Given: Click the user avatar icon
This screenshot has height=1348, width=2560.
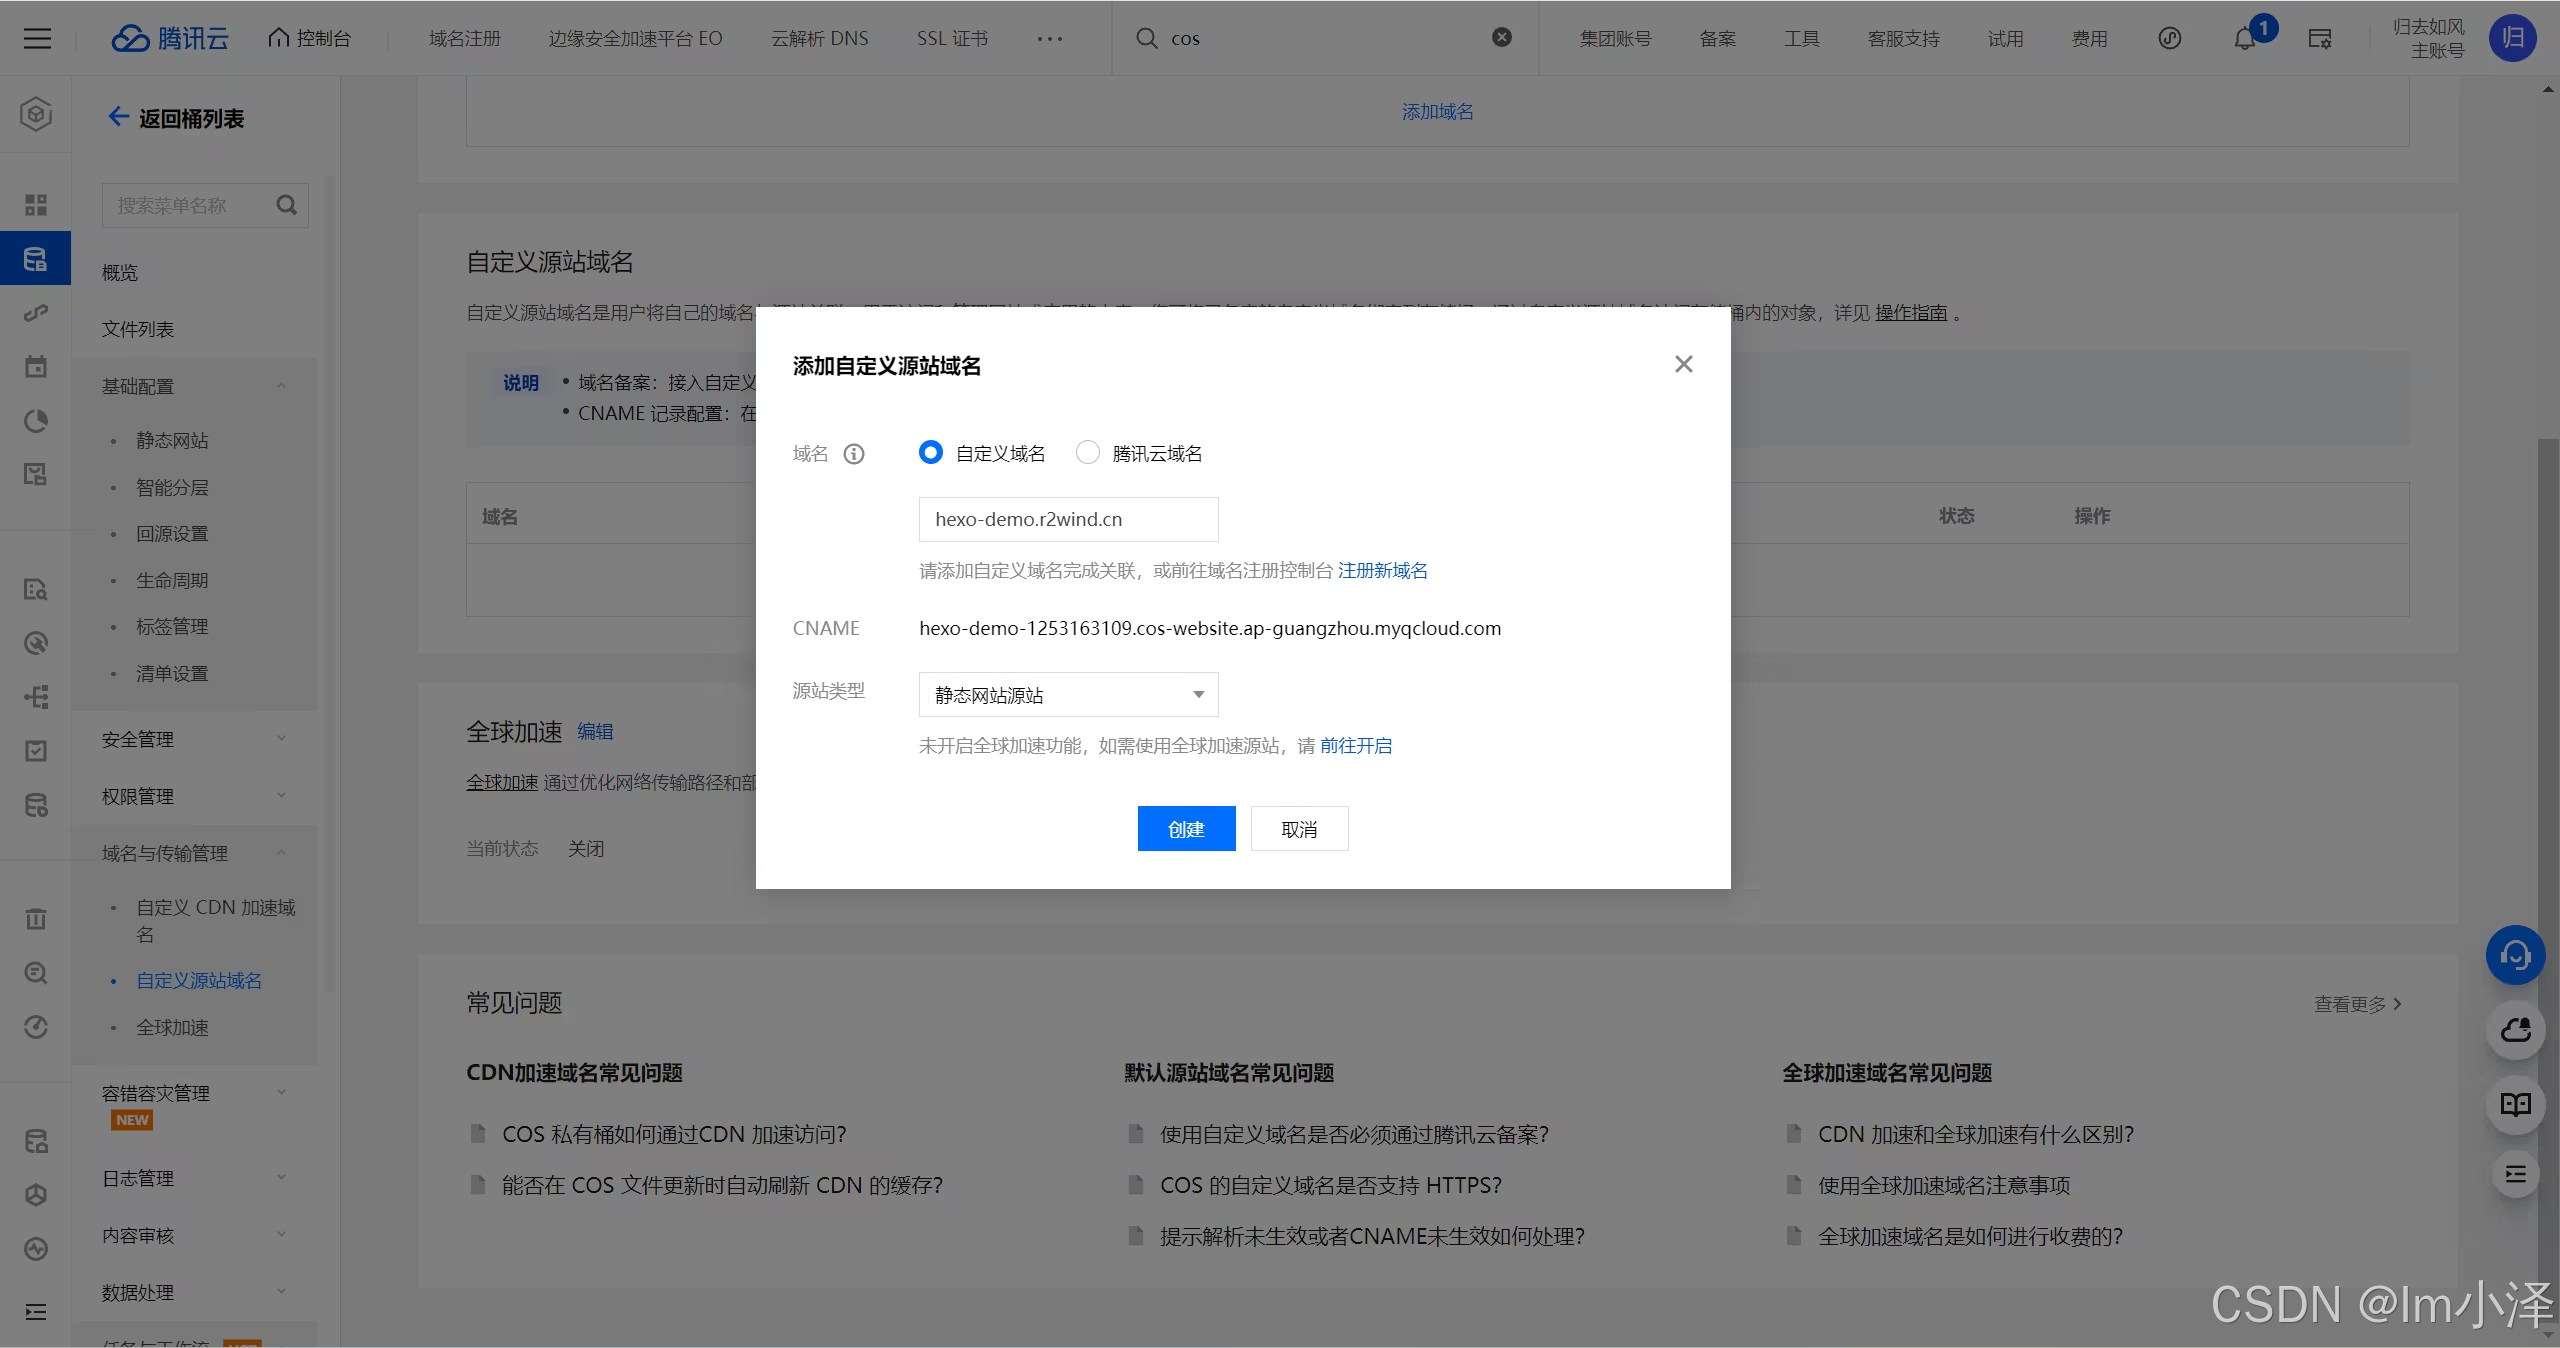Looking at the screenshot, I should (x=2512, y=38).
